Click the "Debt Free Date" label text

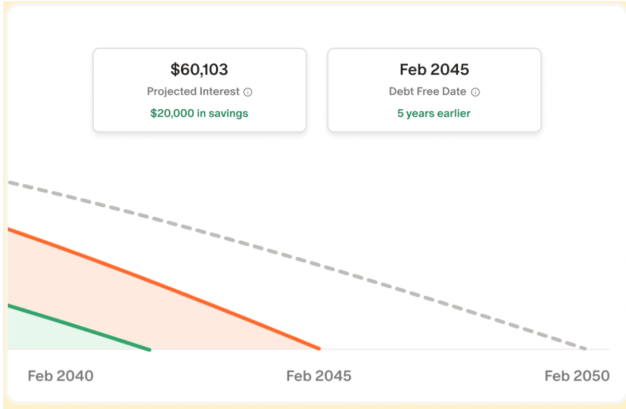coord(427,92)
